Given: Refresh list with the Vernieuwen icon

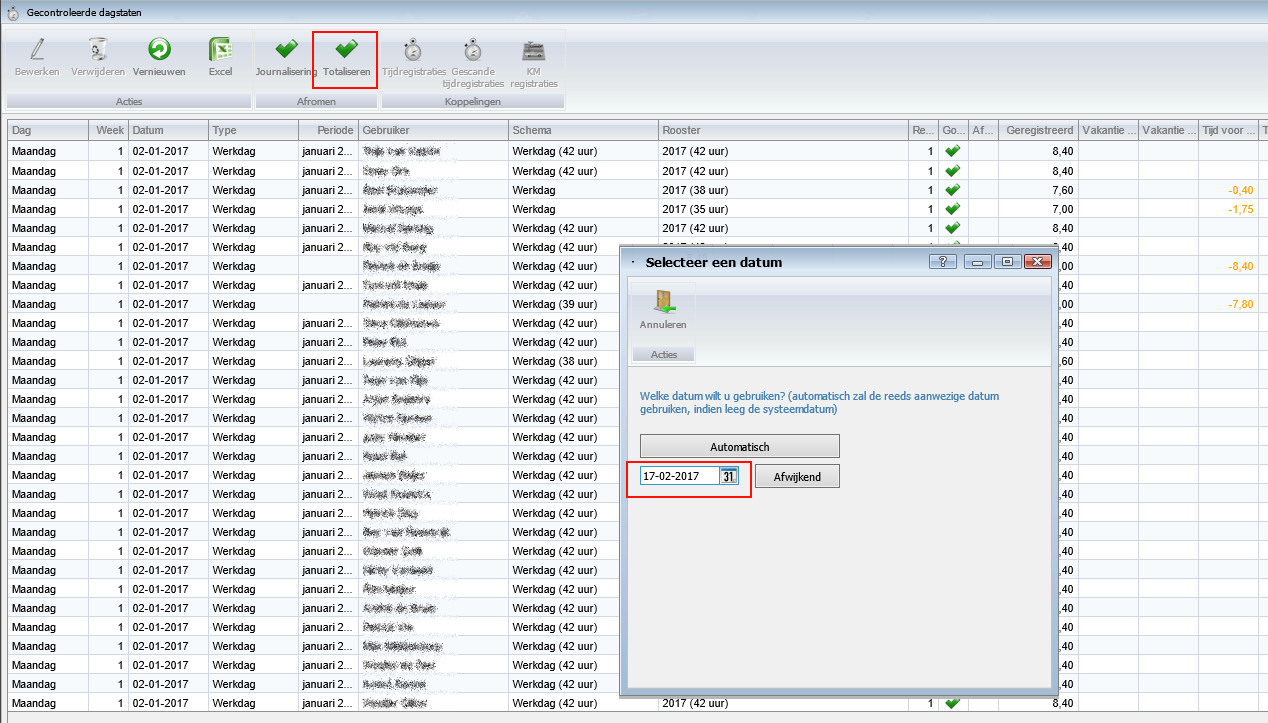Looking at the screenshot, I should point(159,50).
